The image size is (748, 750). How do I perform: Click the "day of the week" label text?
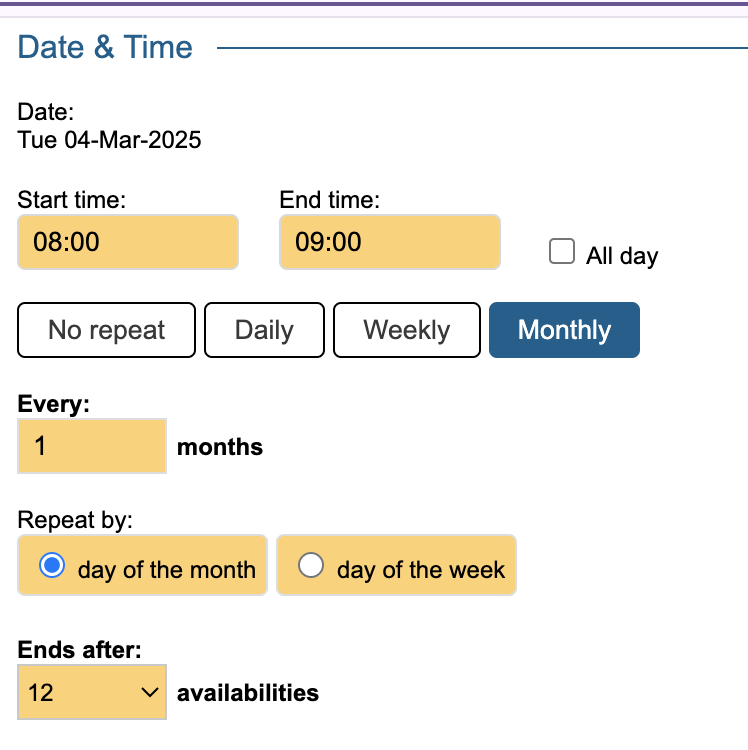tap(421, 570)
